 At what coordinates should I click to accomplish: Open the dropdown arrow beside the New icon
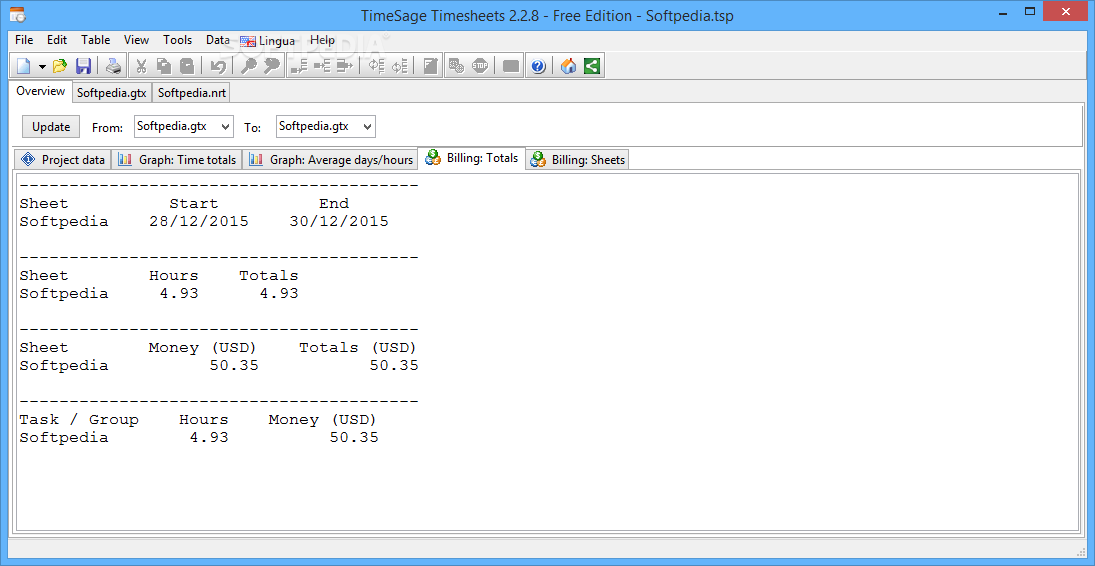(x=42, y=66)
